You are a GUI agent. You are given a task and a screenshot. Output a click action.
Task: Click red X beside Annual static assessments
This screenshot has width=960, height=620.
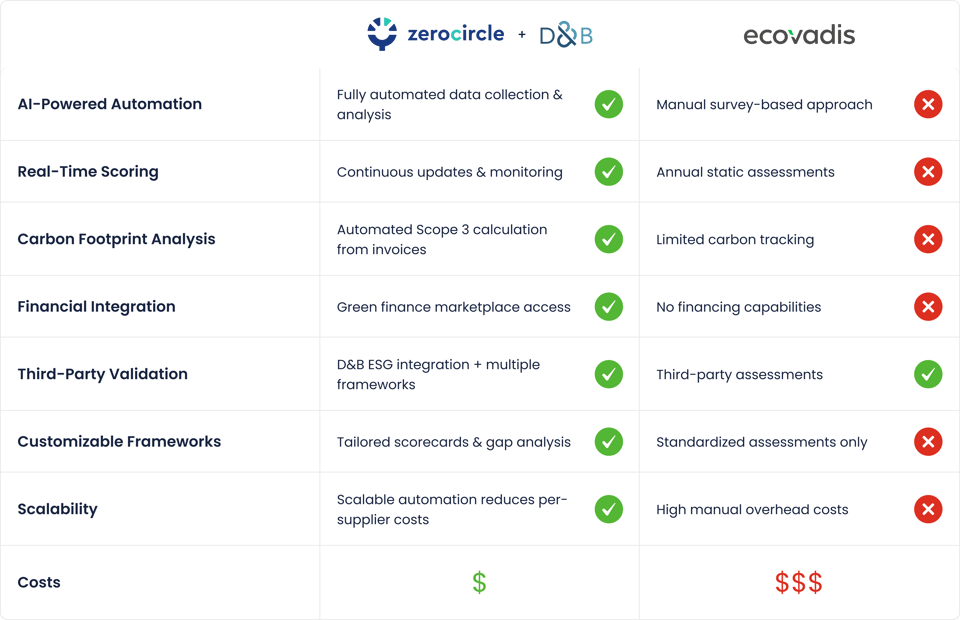pos(928,172)
